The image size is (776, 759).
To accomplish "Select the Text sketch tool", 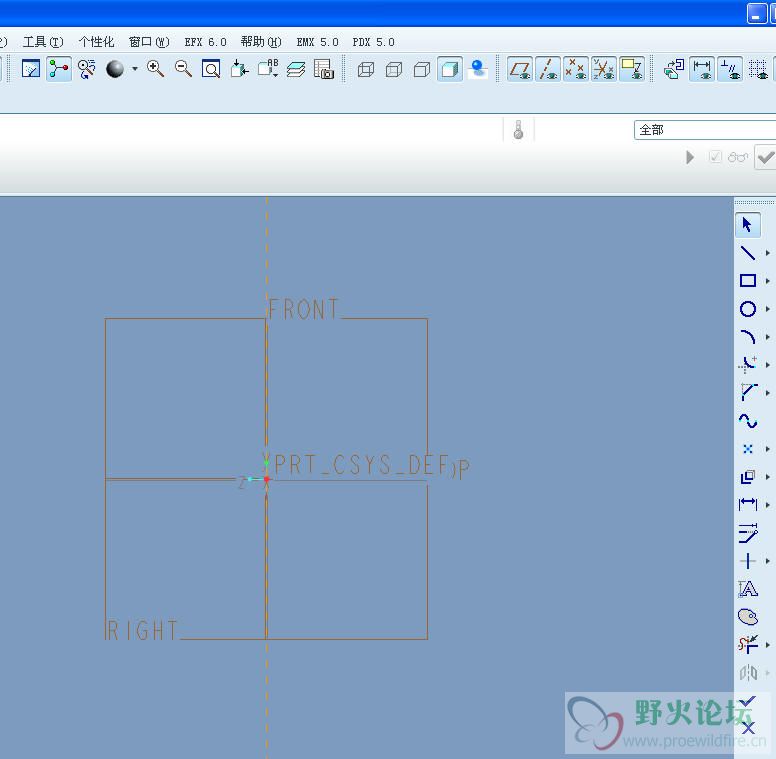I will pyautogui.click(x=747, y=589).
